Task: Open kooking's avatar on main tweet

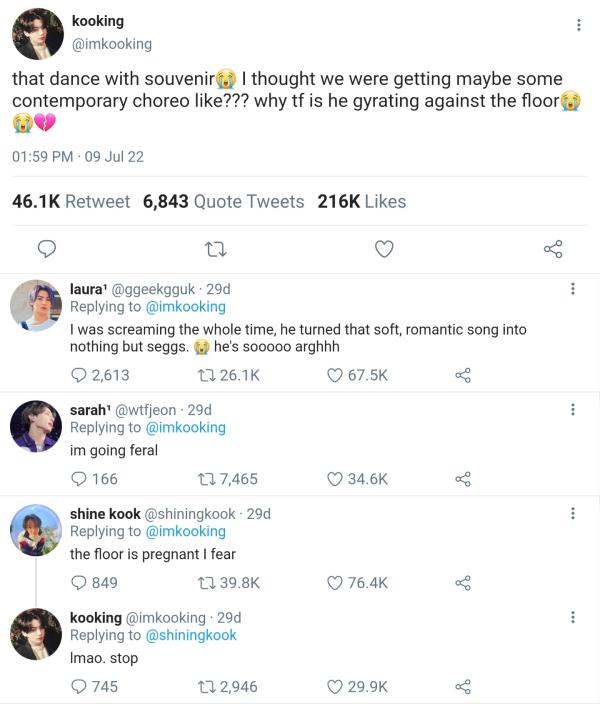Action: tap(37, 33)
